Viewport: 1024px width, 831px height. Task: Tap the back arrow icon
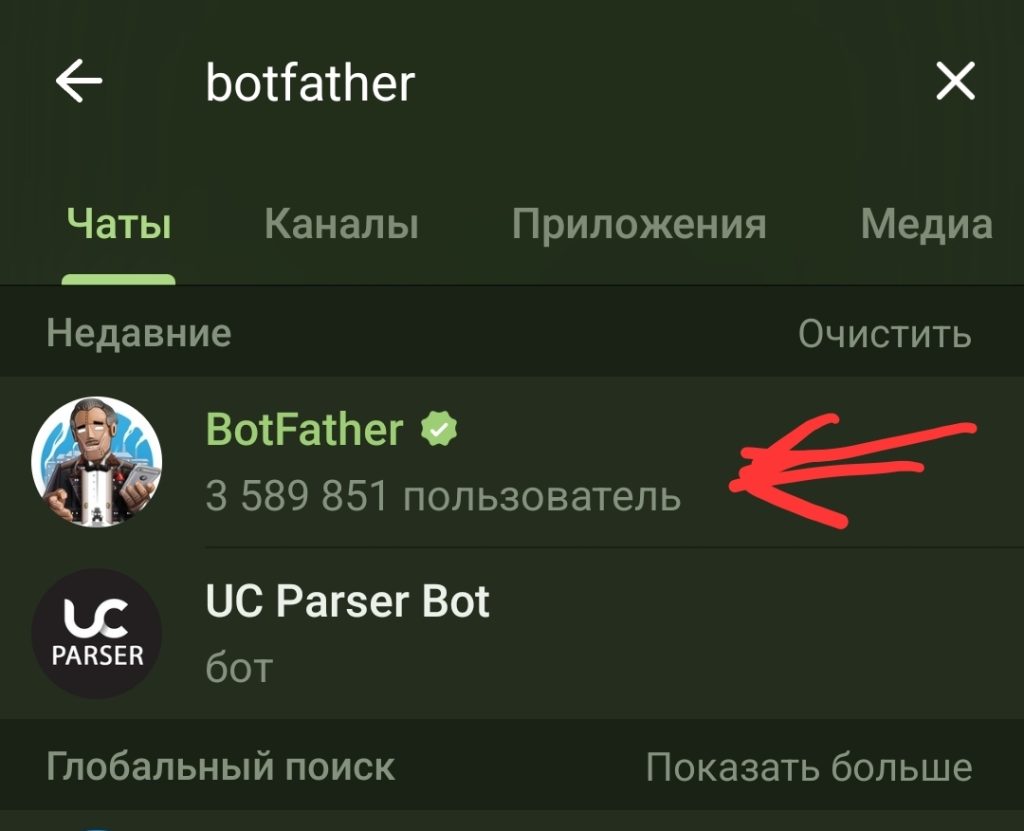point(79,81)
